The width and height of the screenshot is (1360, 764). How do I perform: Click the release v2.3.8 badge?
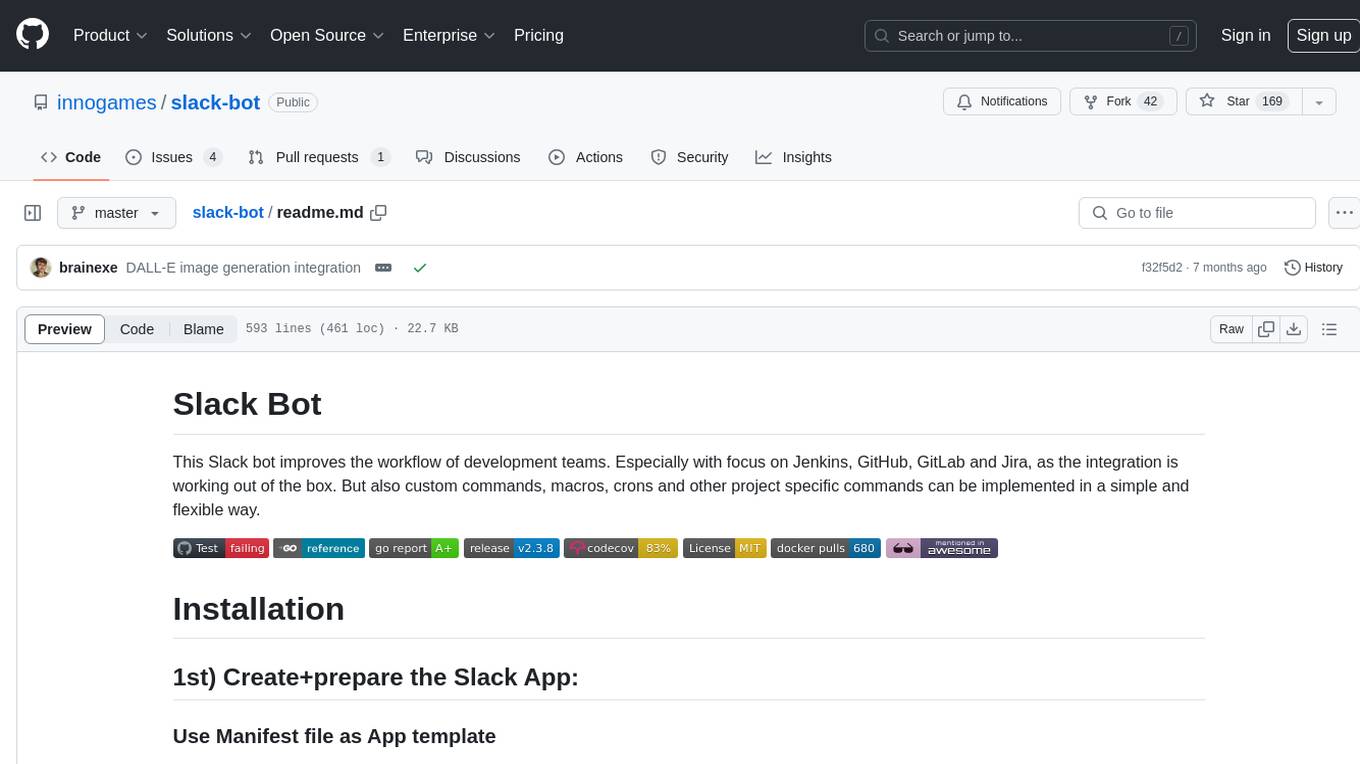[511, 548]
